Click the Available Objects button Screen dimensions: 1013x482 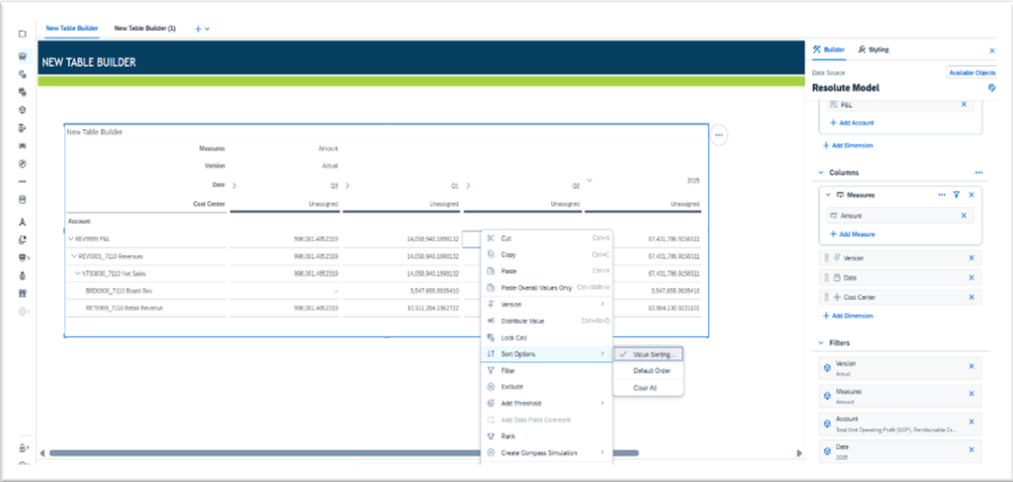[x=971, y=73]
